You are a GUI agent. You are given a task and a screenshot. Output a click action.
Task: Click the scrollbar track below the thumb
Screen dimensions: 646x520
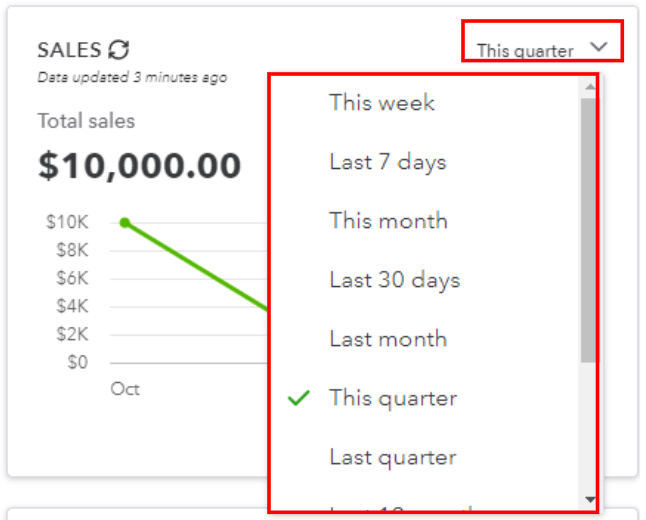pos(588,429)
